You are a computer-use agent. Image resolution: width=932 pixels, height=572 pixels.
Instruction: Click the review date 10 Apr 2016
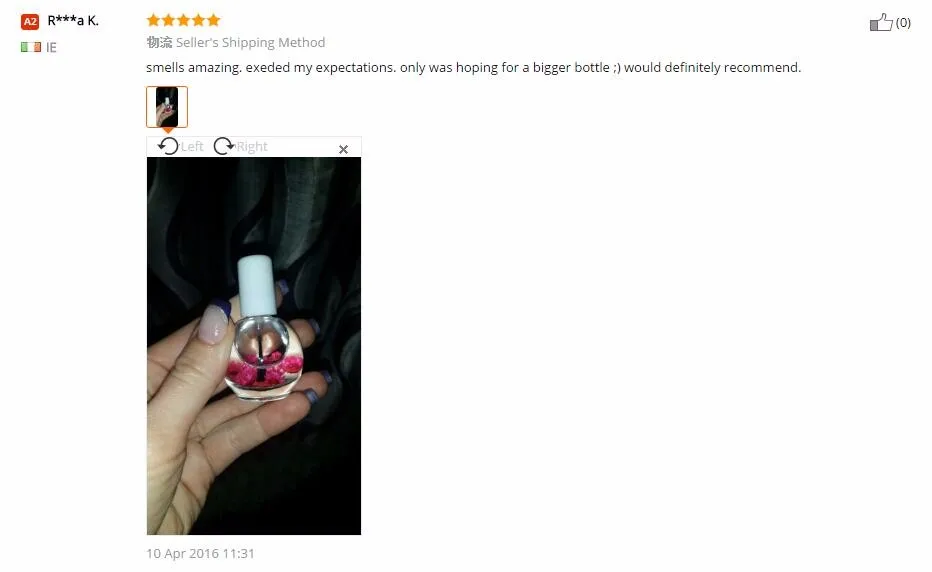(200, 553)
